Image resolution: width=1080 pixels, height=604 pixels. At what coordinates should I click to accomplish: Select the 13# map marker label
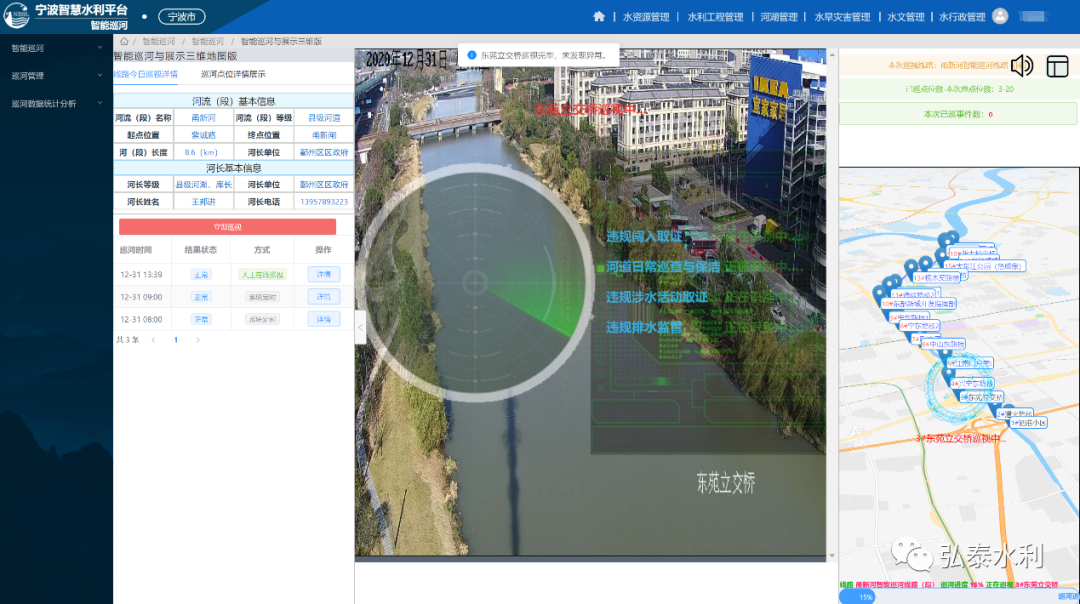pyautogui.click(x=936, y=278)
